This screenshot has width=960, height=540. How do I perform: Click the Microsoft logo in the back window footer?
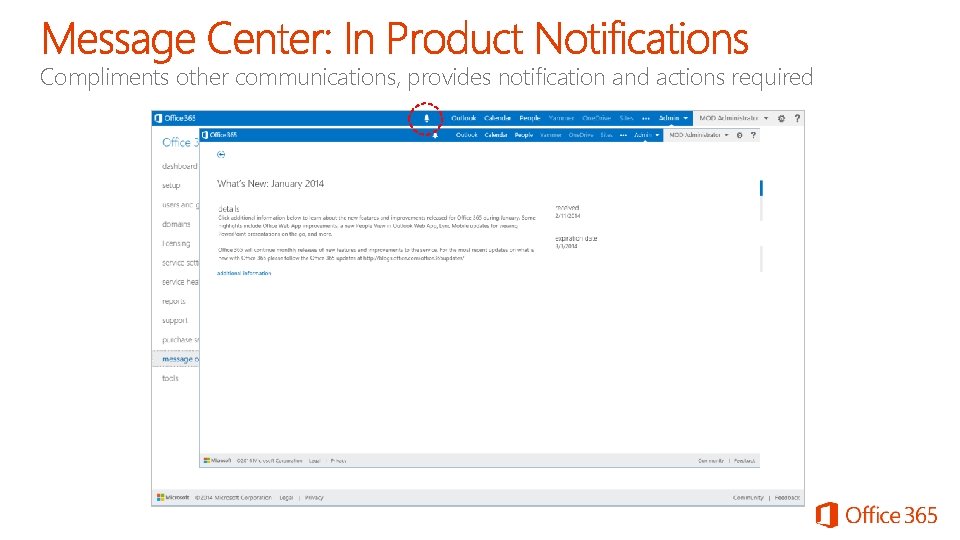pyautogui.click(x=173, y=498)
